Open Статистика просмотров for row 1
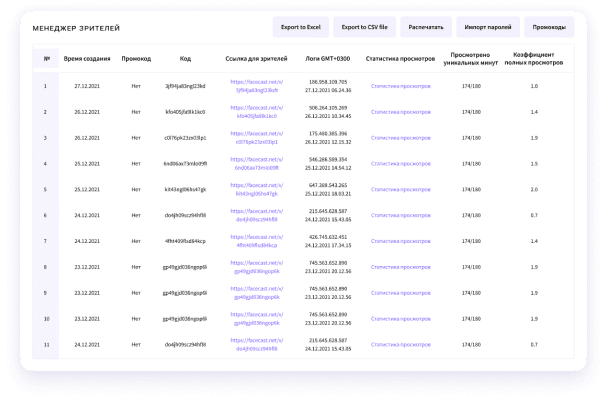Image resolution: width=607 pixels, height=401 pixels. click(401, 86)
